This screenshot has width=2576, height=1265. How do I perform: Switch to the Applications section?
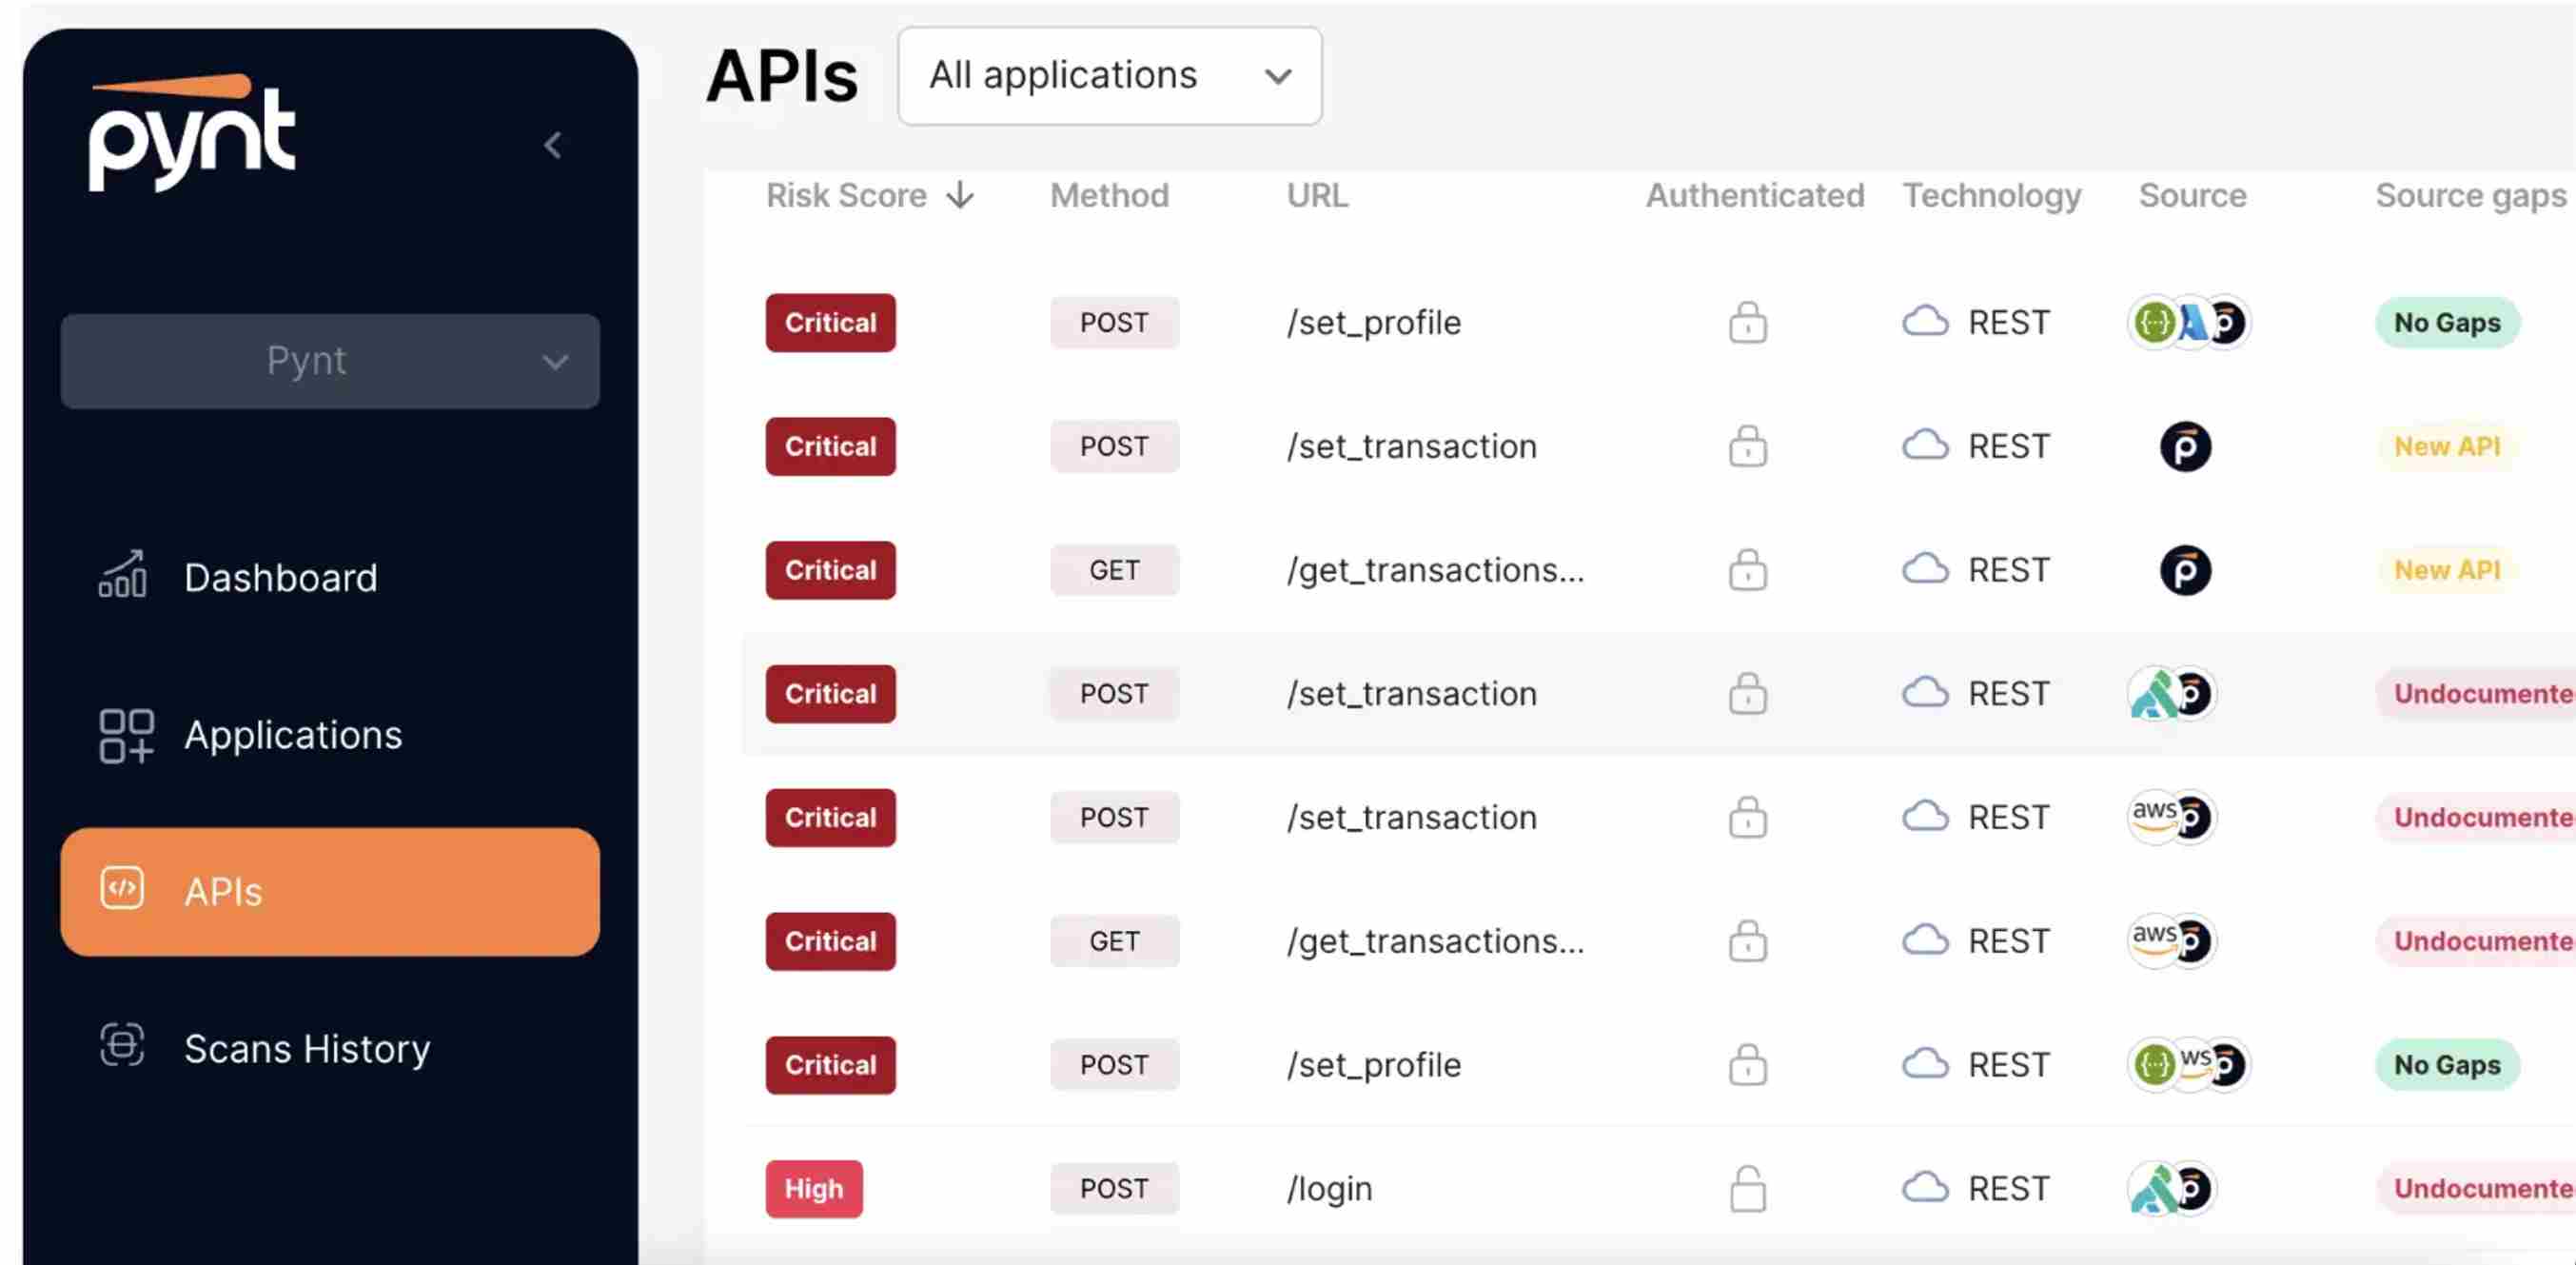coord(293,735)
